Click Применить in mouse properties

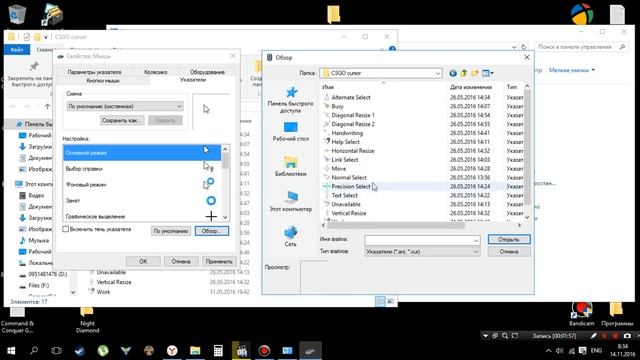tap(219, 262)
